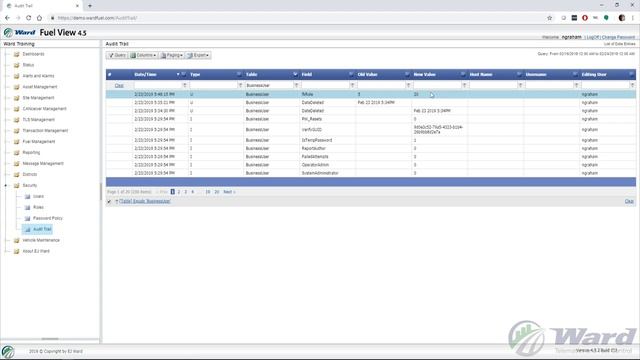
Task: Click the Vehicle Maintenance folder icon
Action: pos(17,240)
